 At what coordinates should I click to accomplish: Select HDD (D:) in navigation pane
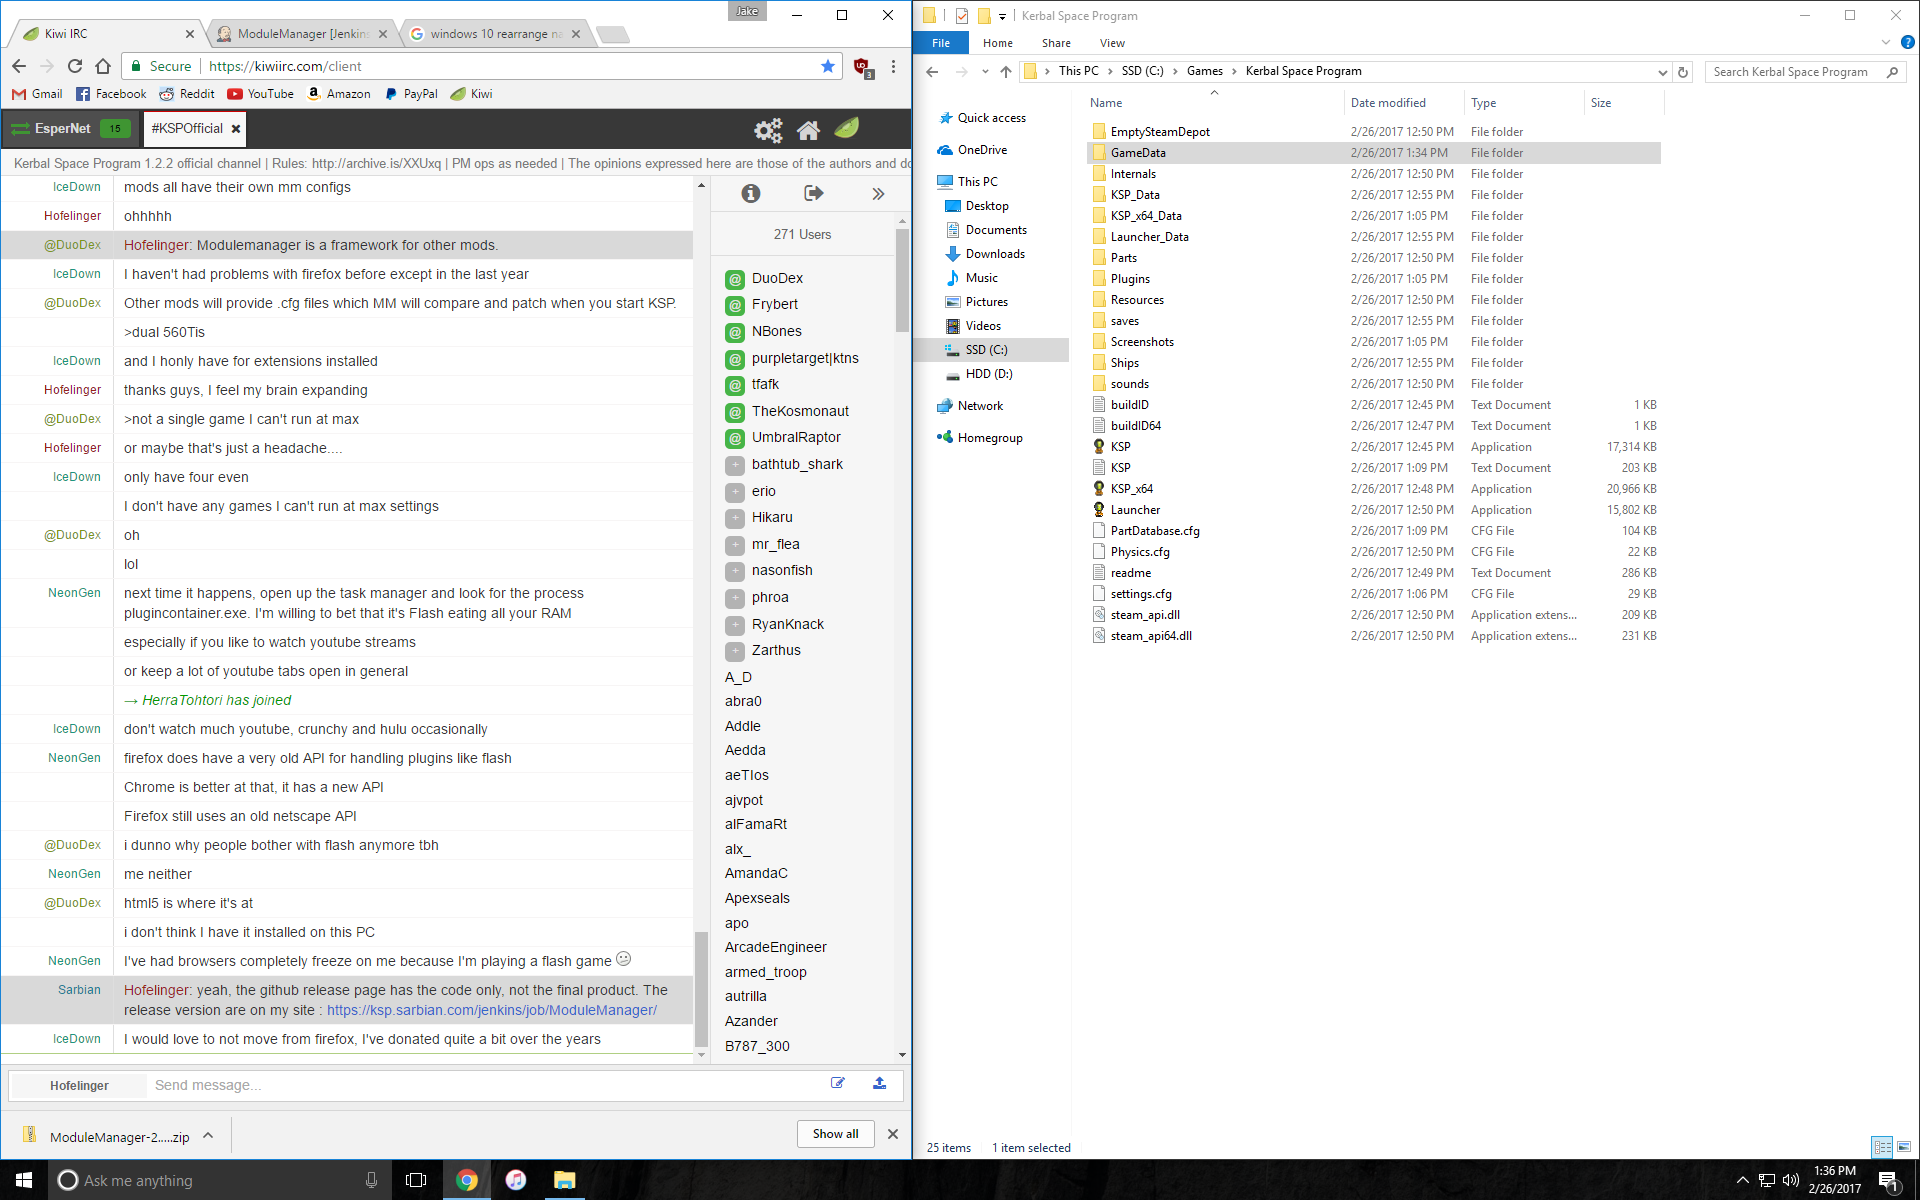(x=988, y=374)
